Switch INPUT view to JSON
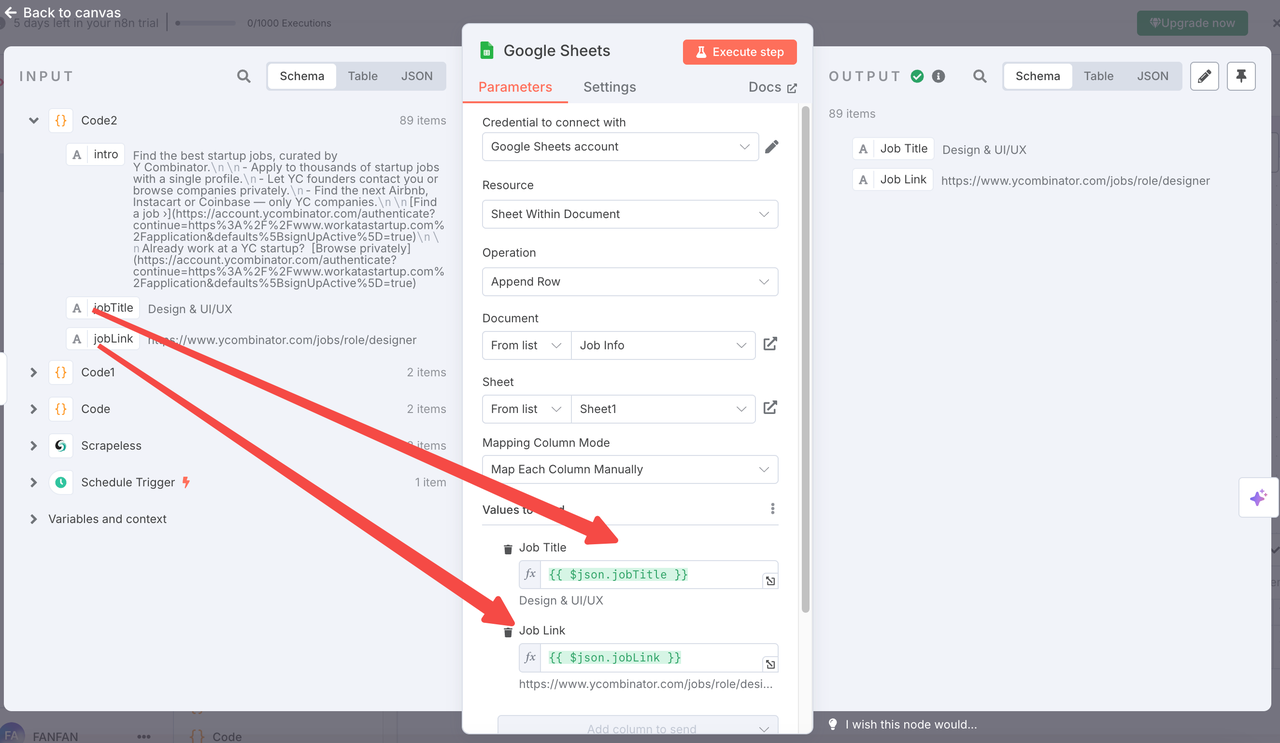Viewport: 1280px width, 743px height. click(417, 76)
